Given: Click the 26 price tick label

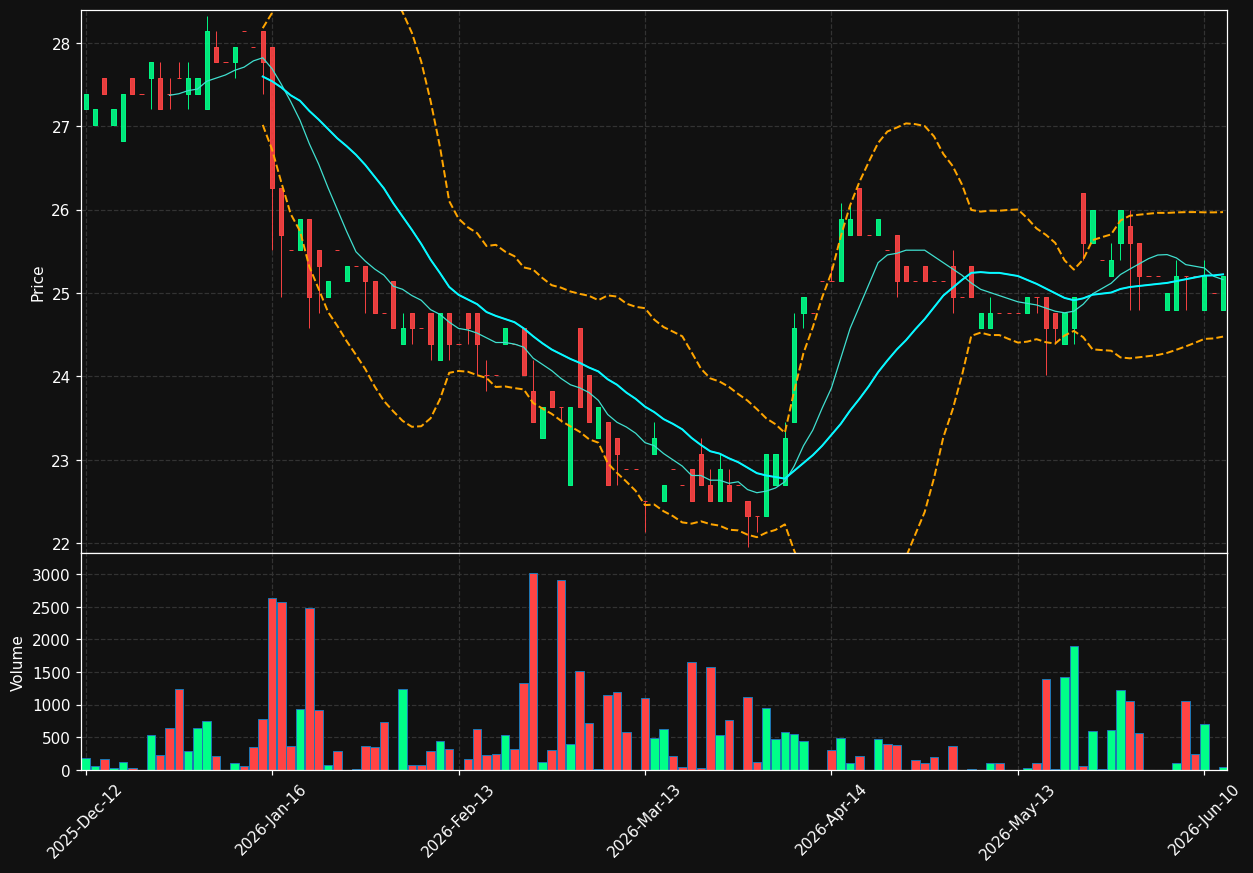Looking at the screenshot, I should pyautogui.click(x=61, y=210).
